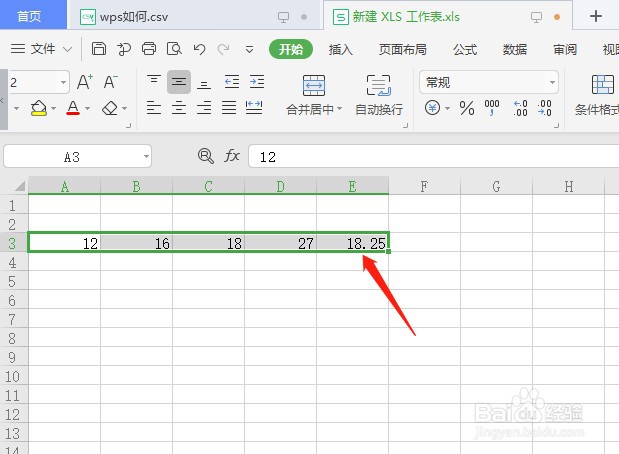Viewport: 619px width, 454px height.
Task: Expand 合并居中 dropdown arrow
Action: (x=339, y=109)
